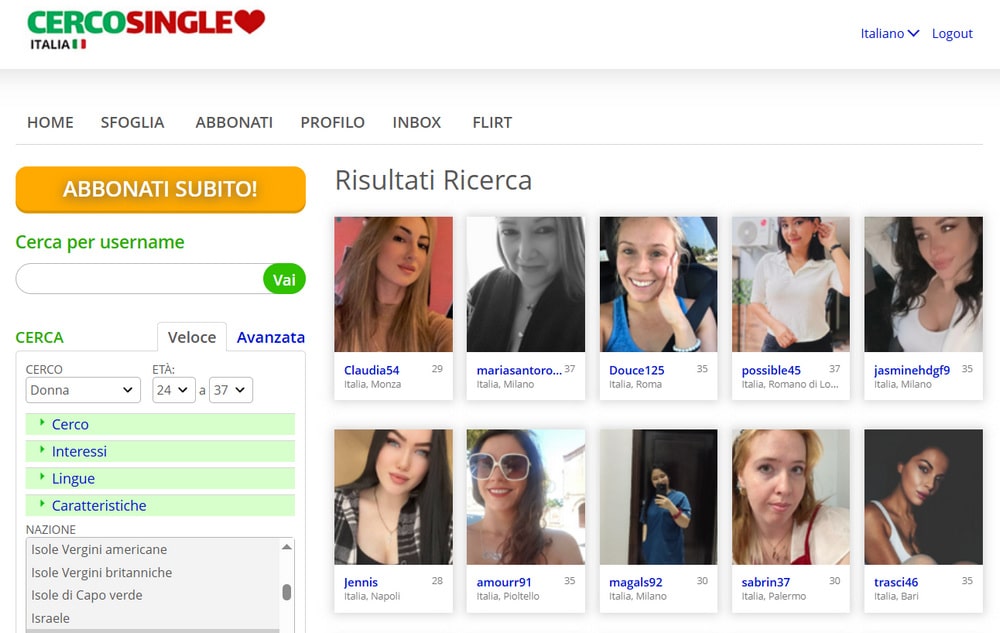1000x633 pixels.
Task: Open mariasantoro's profile photo
Action: pyautogui.click(x=526, y=284)
